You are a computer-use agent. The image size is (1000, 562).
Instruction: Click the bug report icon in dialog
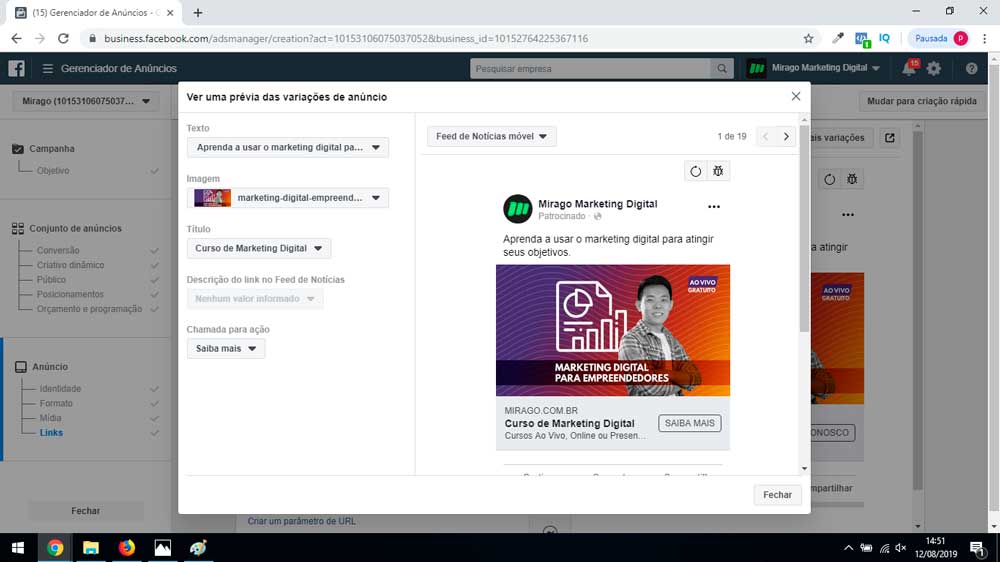[x=718, y=171]
